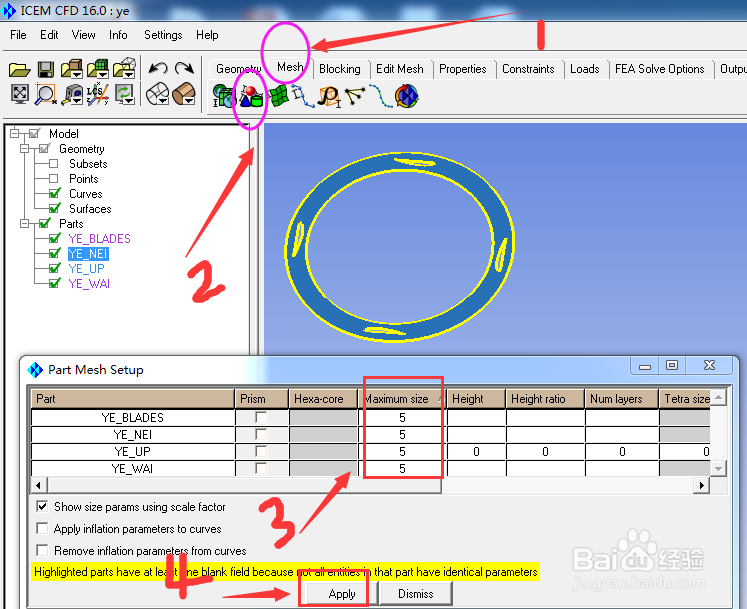Screen dimensions: 747x609
Task: Hide the YE_BLADES part
Action: pyautogui.click(x=55, y=238)
